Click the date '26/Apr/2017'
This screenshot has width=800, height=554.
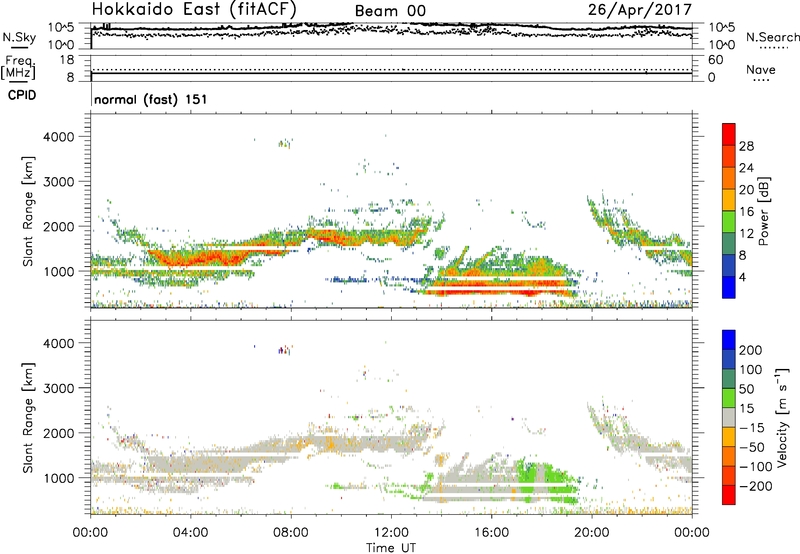[x=640, y=10]
